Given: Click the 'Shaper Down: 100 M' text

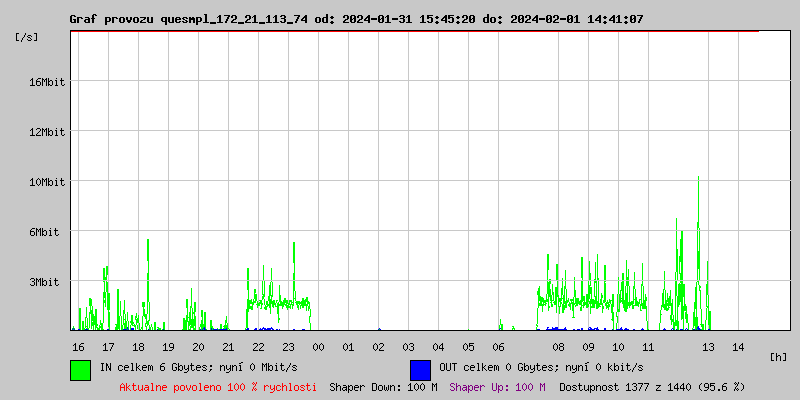Looking at the screenshot, I should coord(383,387).
